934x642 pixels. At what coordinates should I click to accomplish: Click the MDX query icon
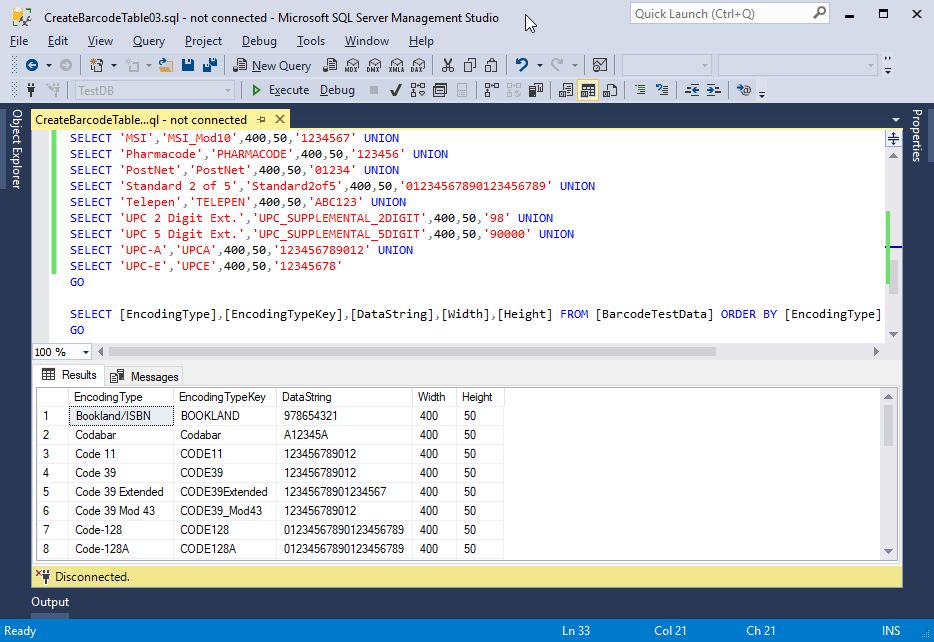pos(351,65)
